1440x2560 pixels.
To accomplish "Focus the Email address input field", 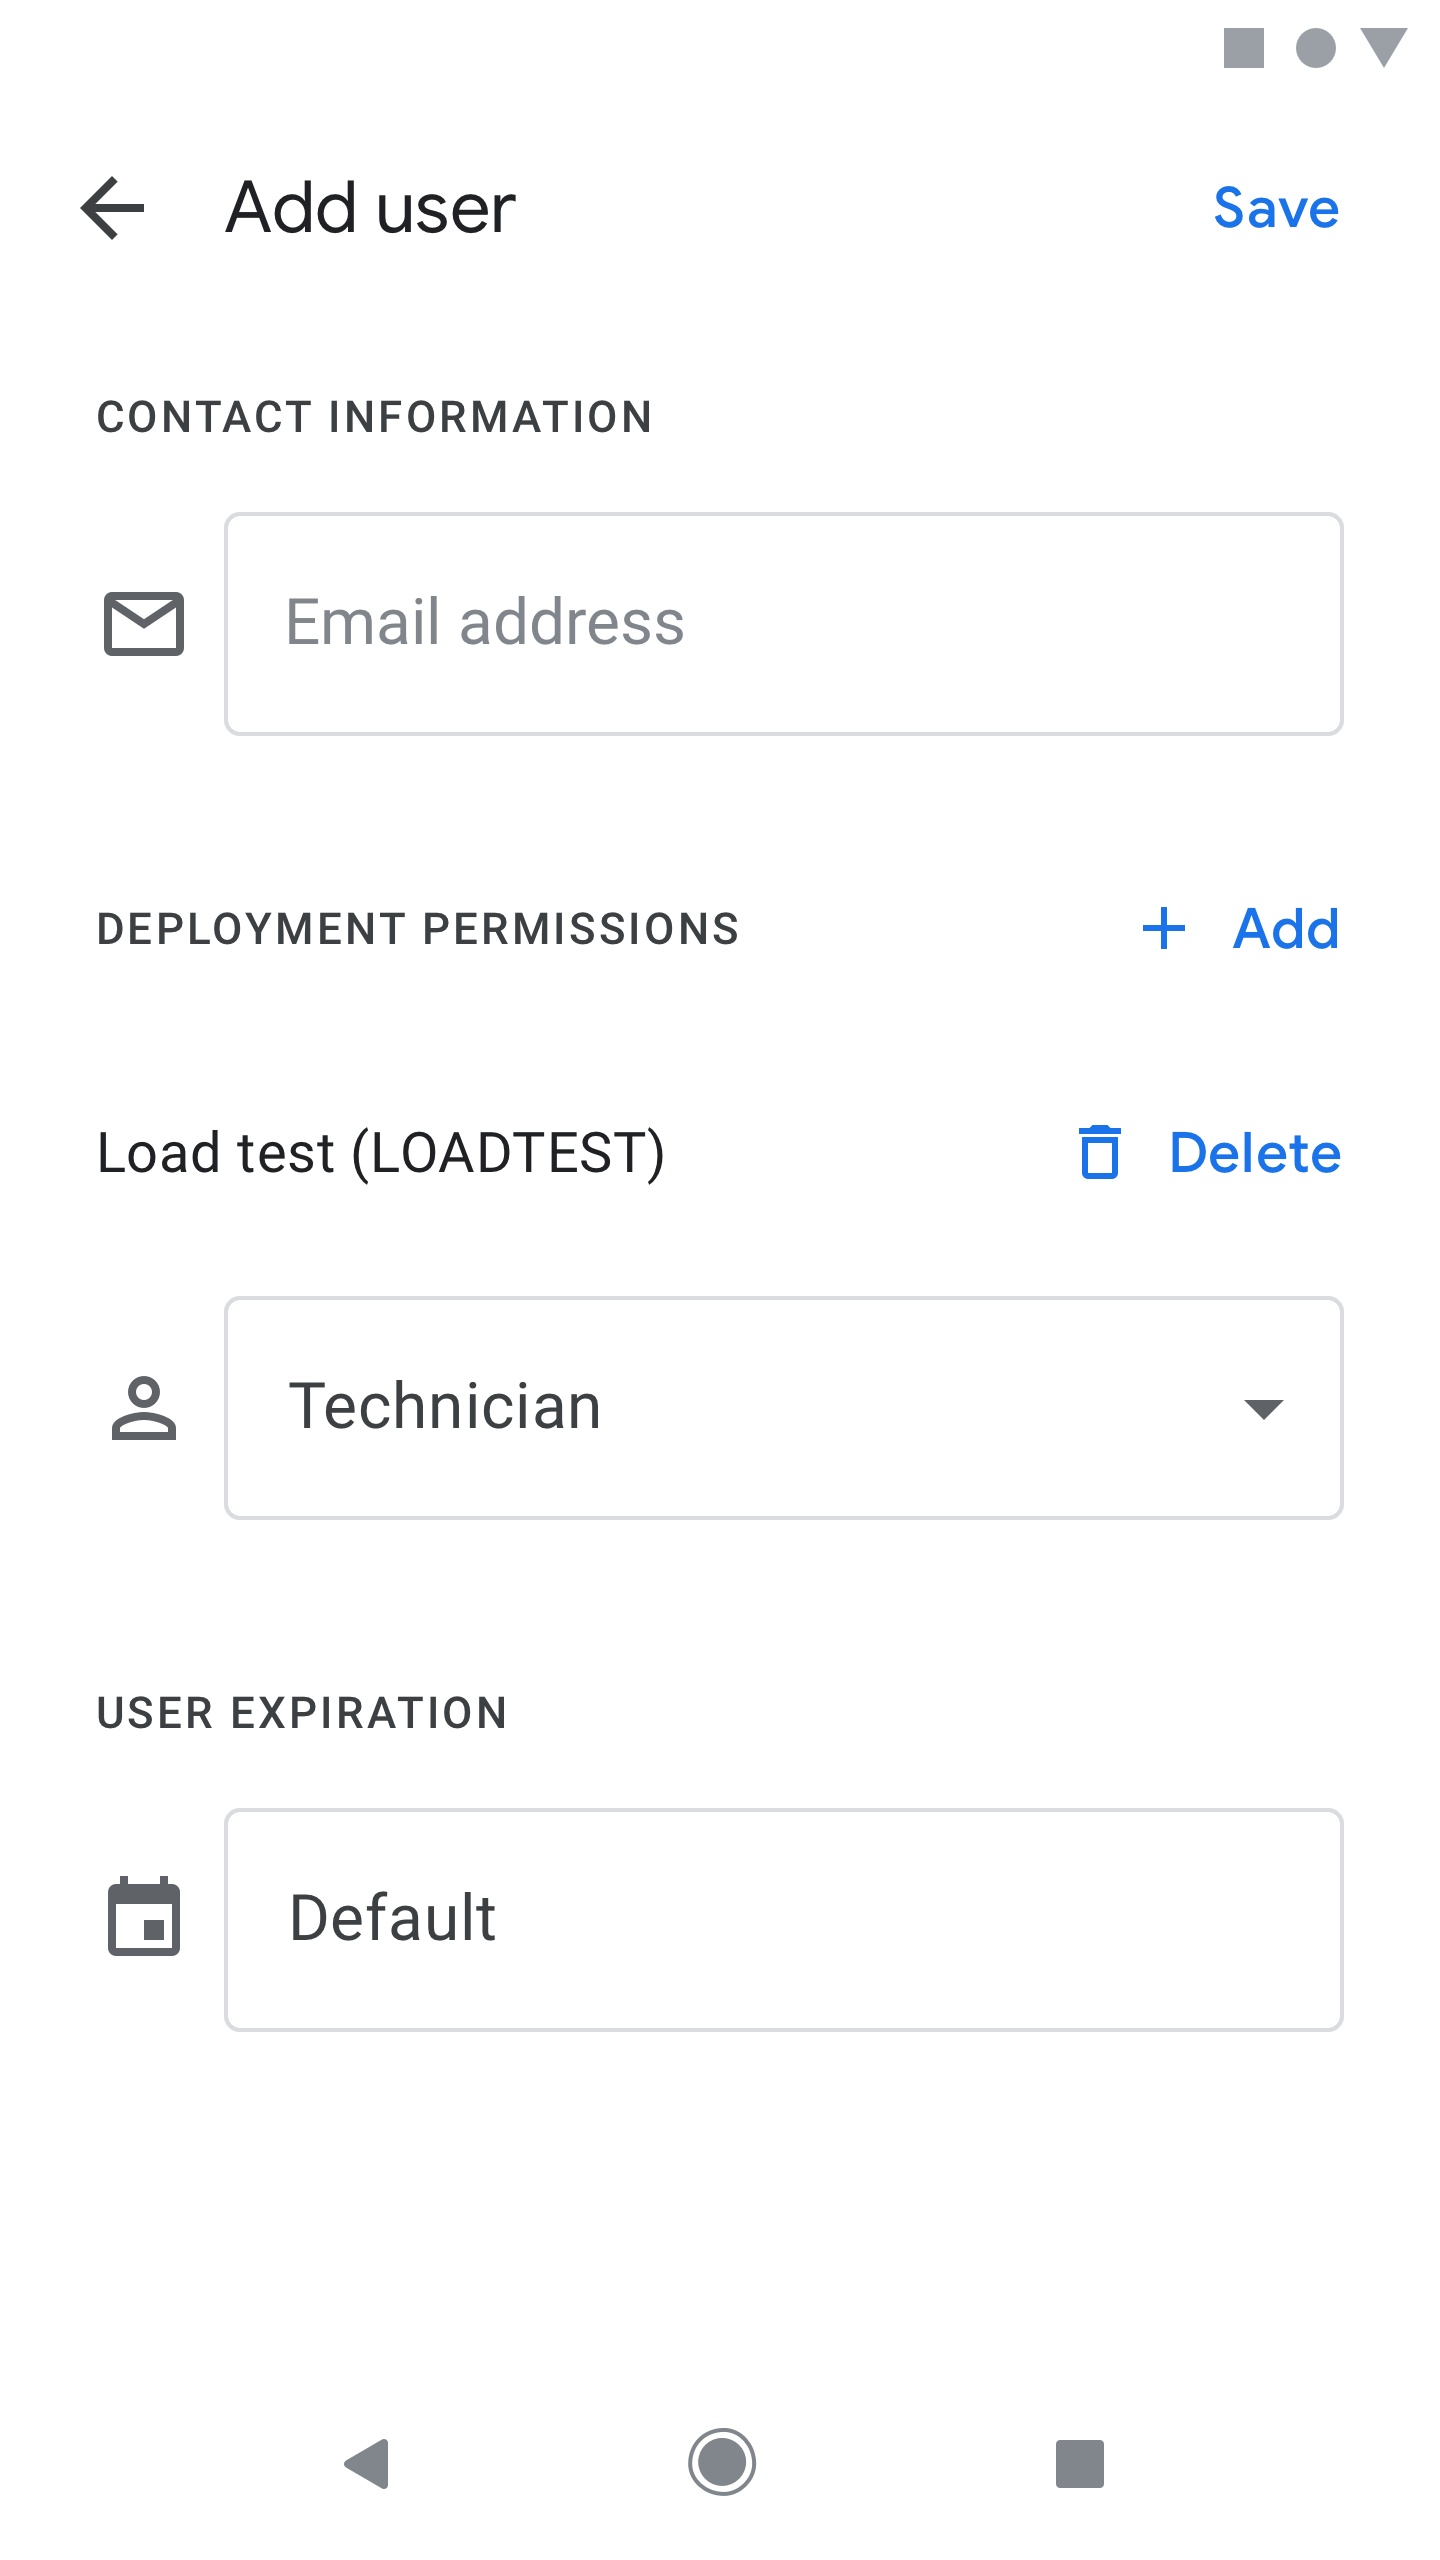I will [x=784, y=624].
